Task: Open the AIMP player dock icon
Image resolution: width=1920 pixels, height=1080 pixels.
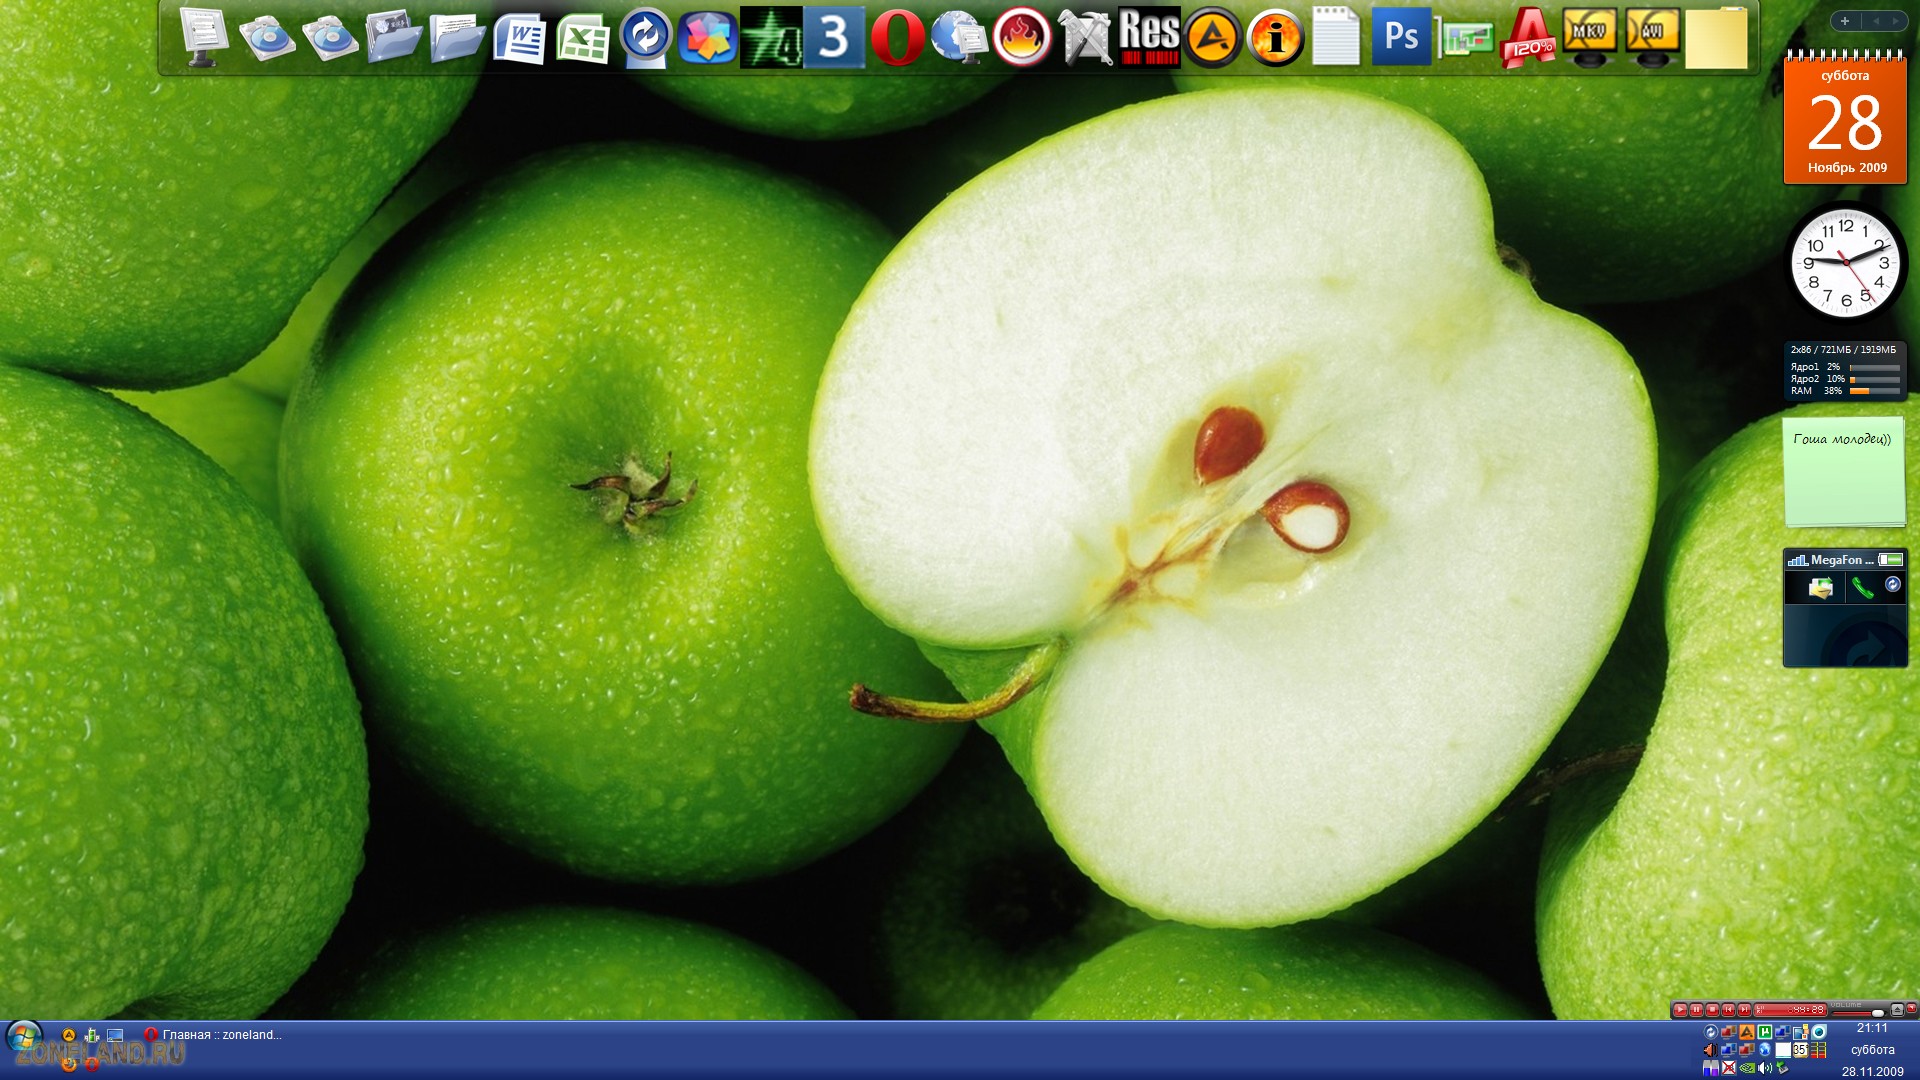Action: click(x=1213, y=38)
